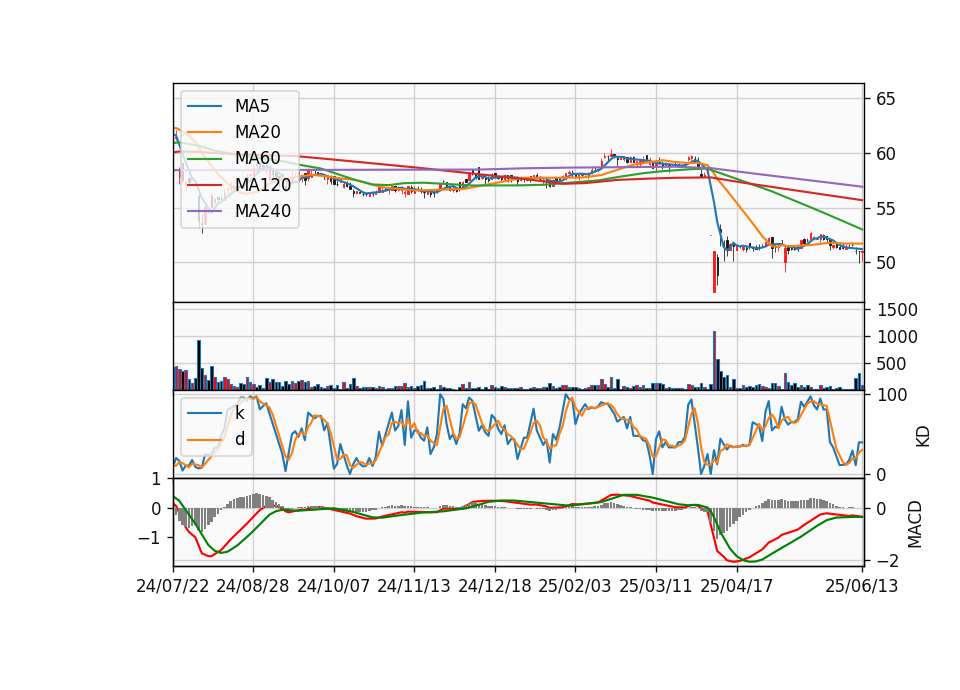Click the 55 price axis label
960x690 pixels.
(885, 209)
